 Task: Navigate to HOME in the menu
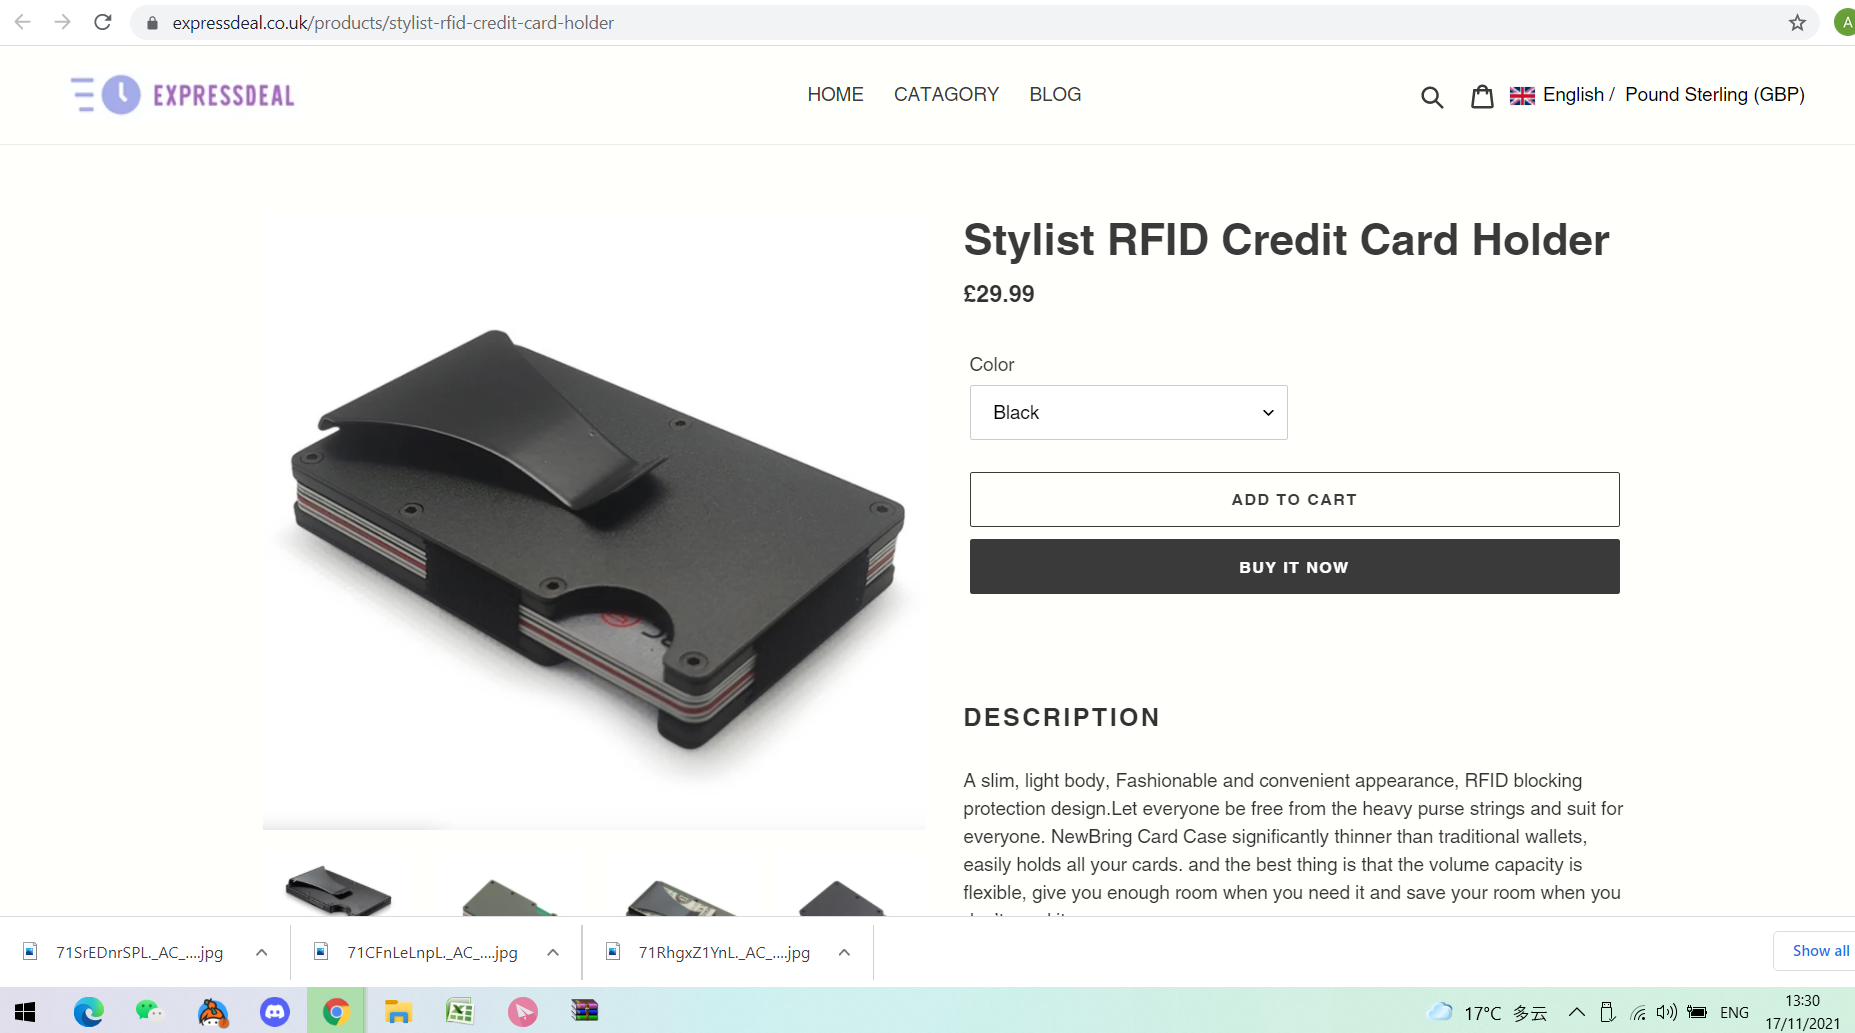(835, 94)
